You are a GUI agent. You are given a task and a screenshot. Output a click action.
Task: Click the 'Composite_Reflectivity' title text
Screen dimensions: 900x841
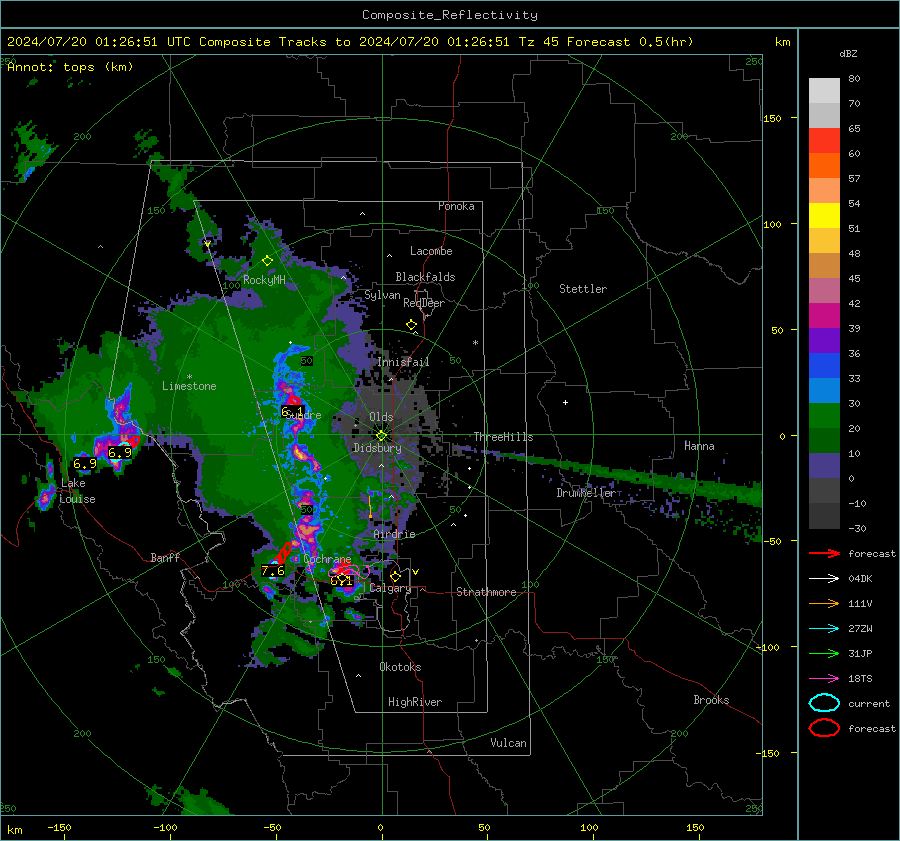click(449, 15)
